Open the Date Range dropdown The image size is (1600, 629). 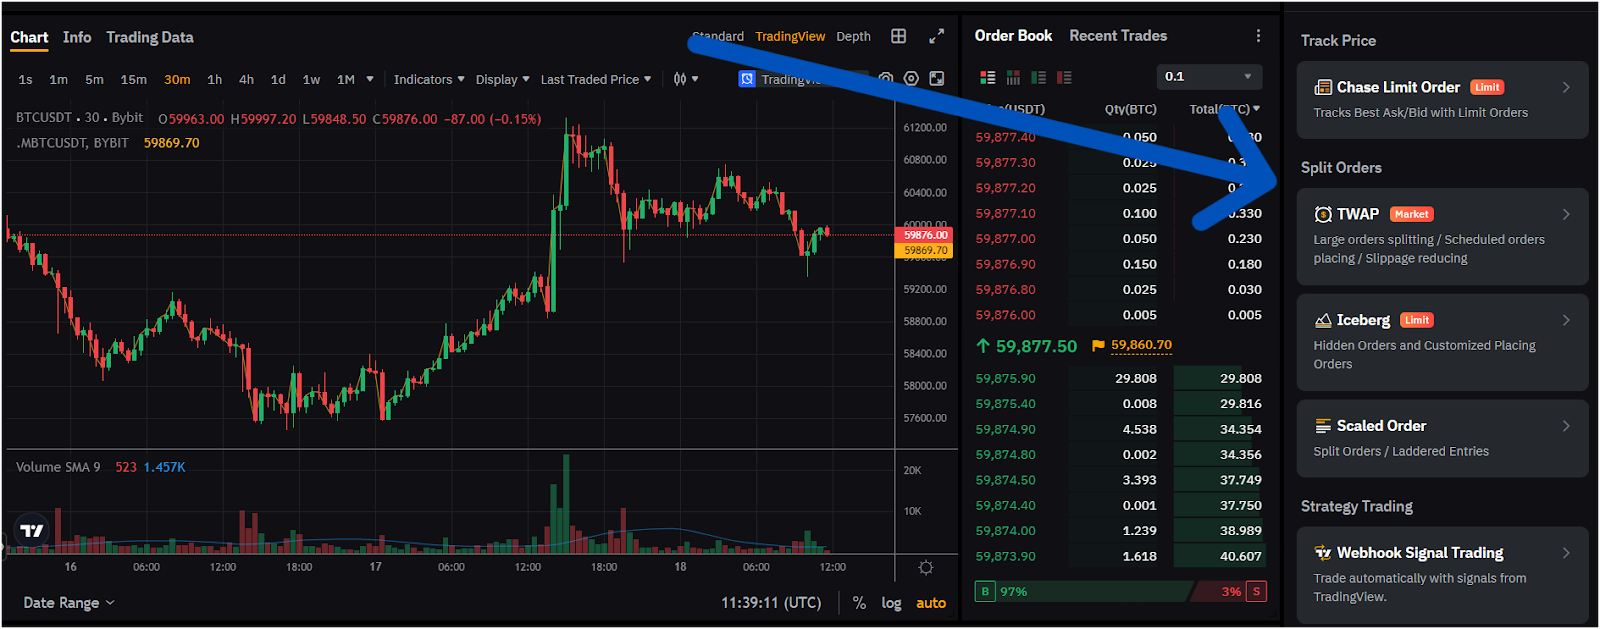pos(69,603)
